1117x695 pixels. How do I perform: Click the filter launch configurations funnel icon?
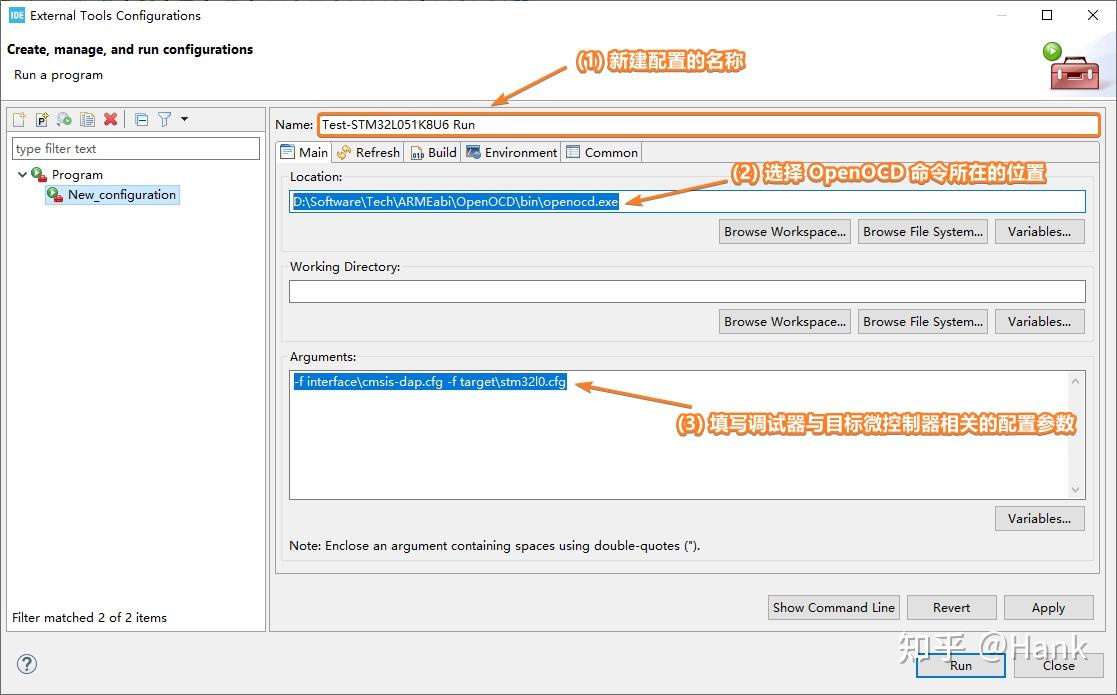point(164,120)
